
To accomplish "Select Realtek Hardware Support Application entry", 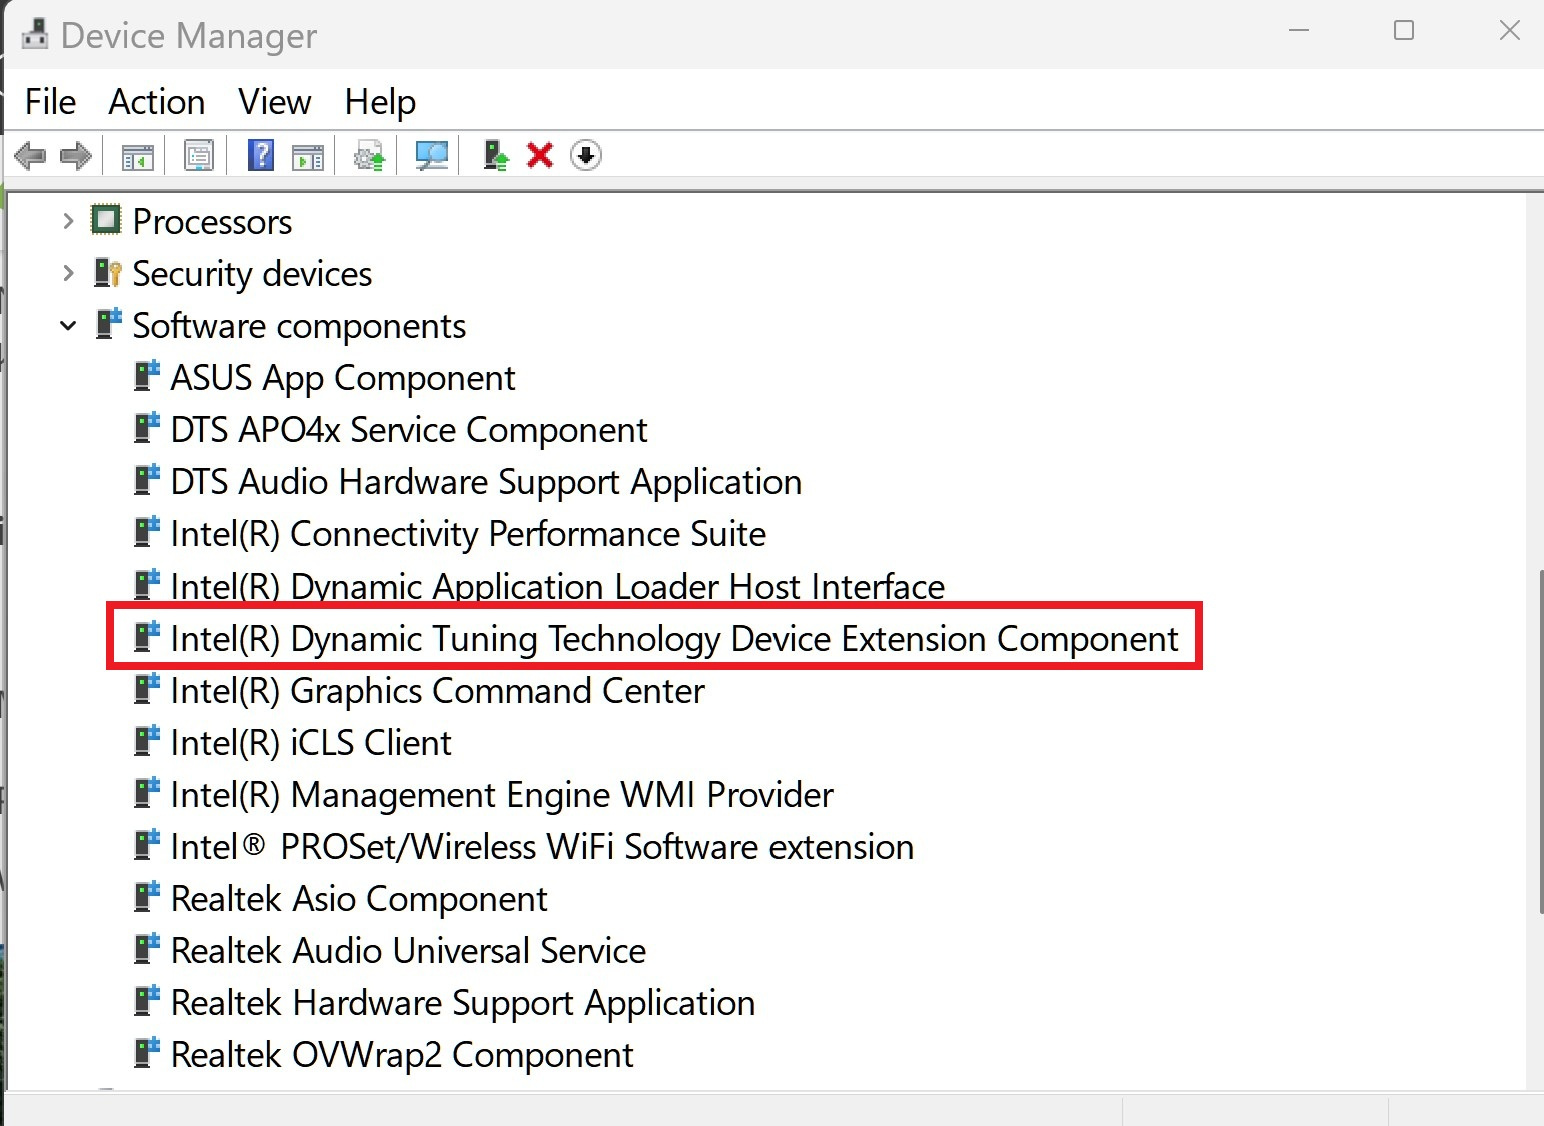I will coord(463,1003).
